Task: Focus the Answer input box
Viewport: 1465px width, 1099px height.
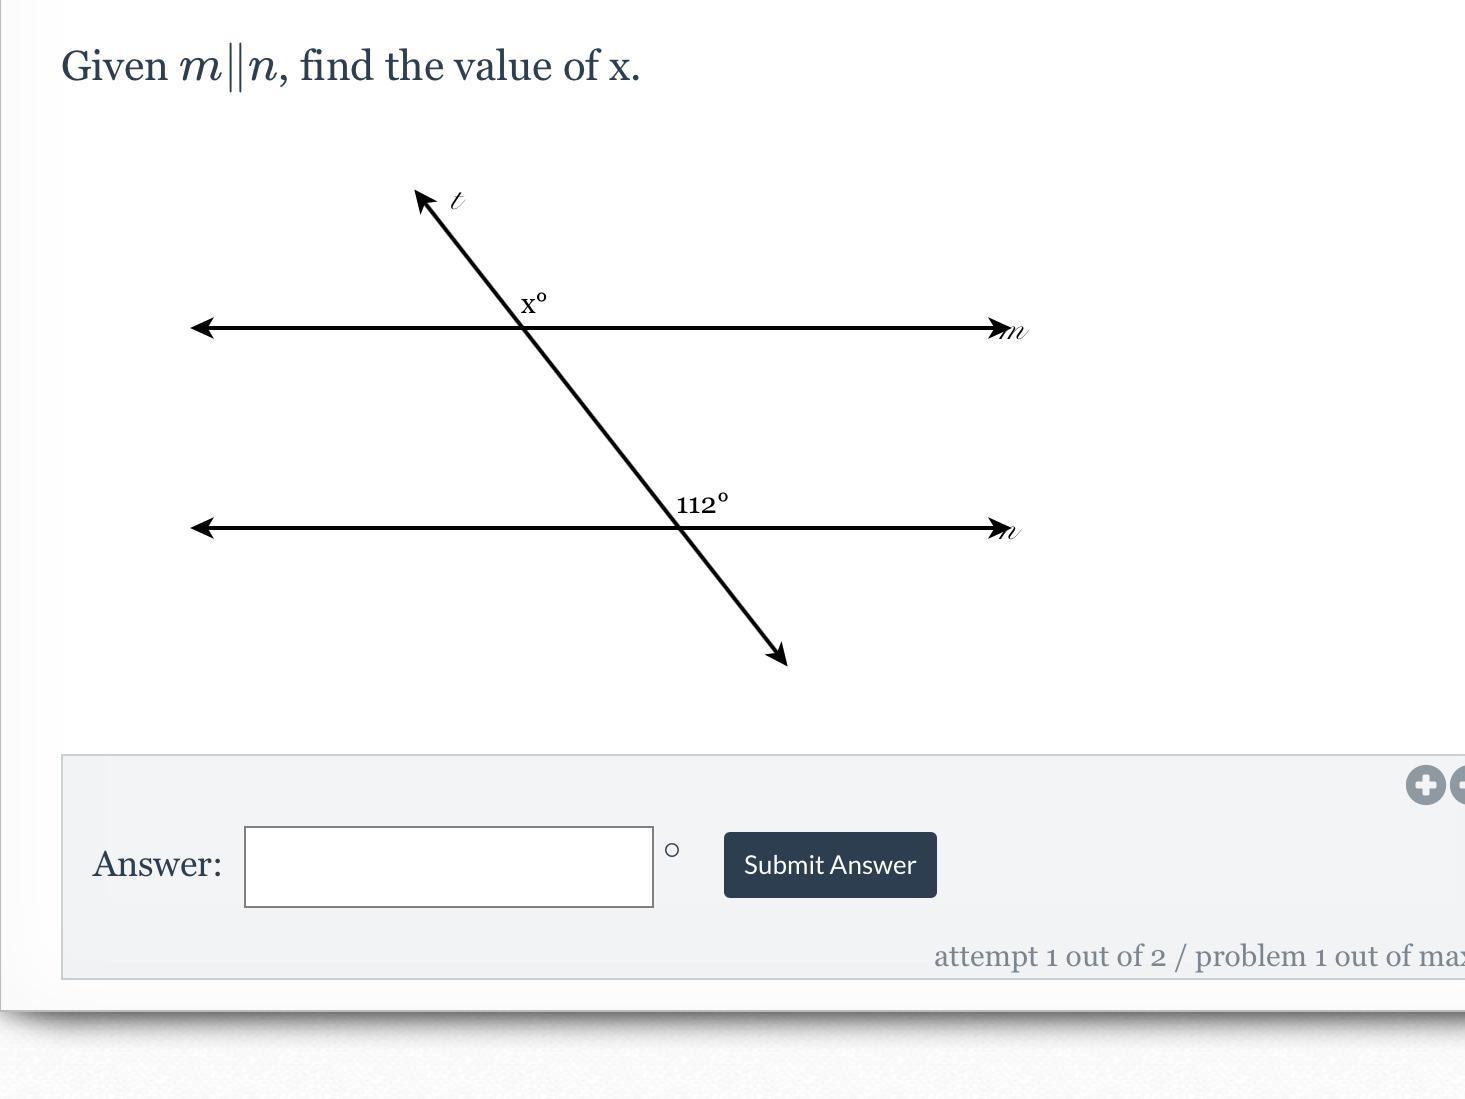Action: click(449, 867)
